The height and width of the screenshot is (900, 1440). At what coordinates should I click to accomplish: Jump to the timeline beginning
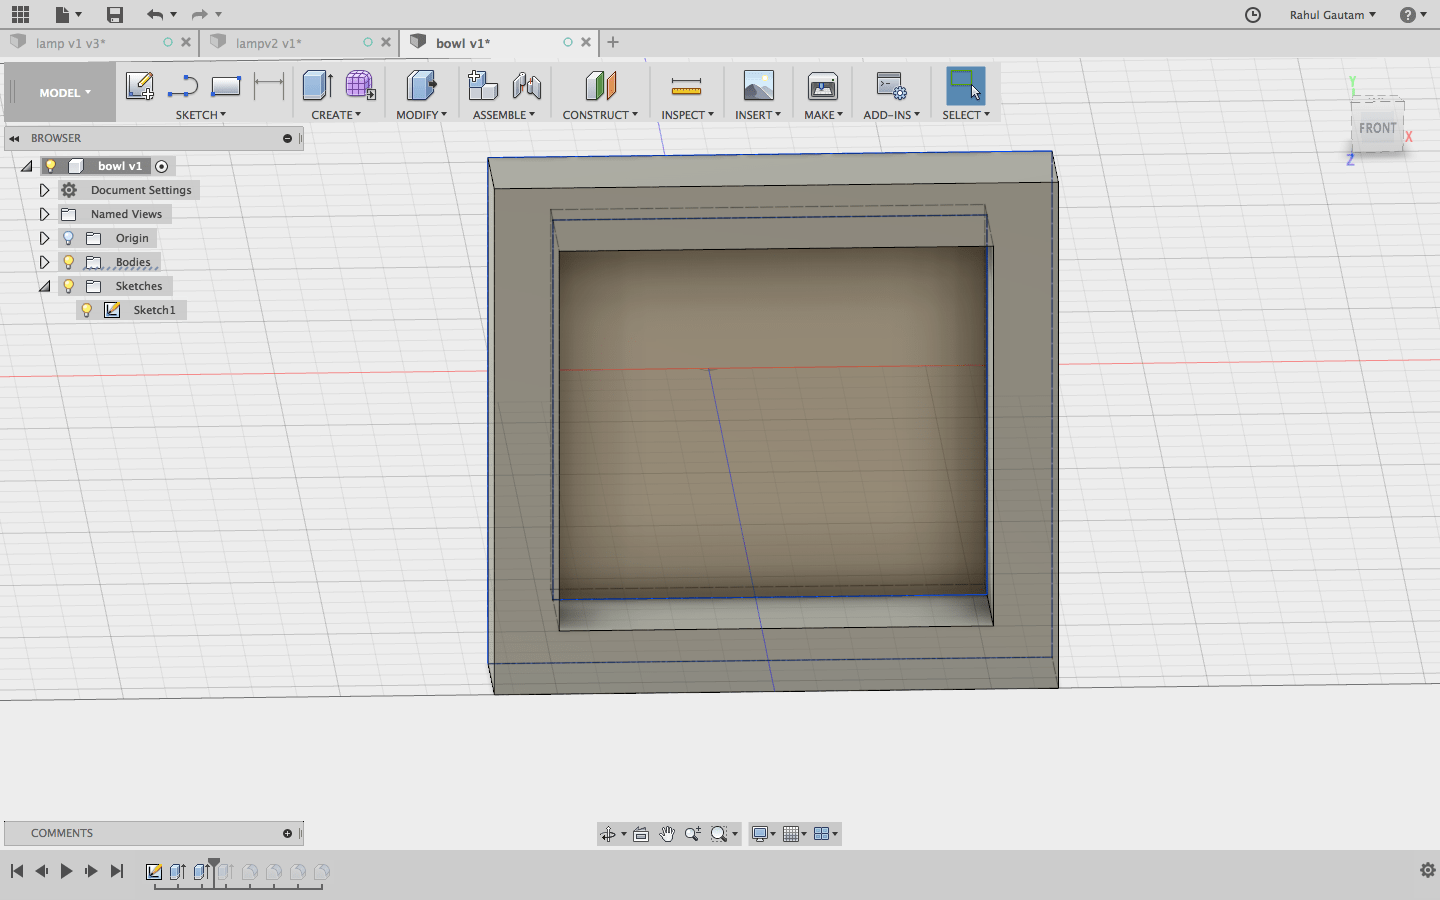(17, 871)
